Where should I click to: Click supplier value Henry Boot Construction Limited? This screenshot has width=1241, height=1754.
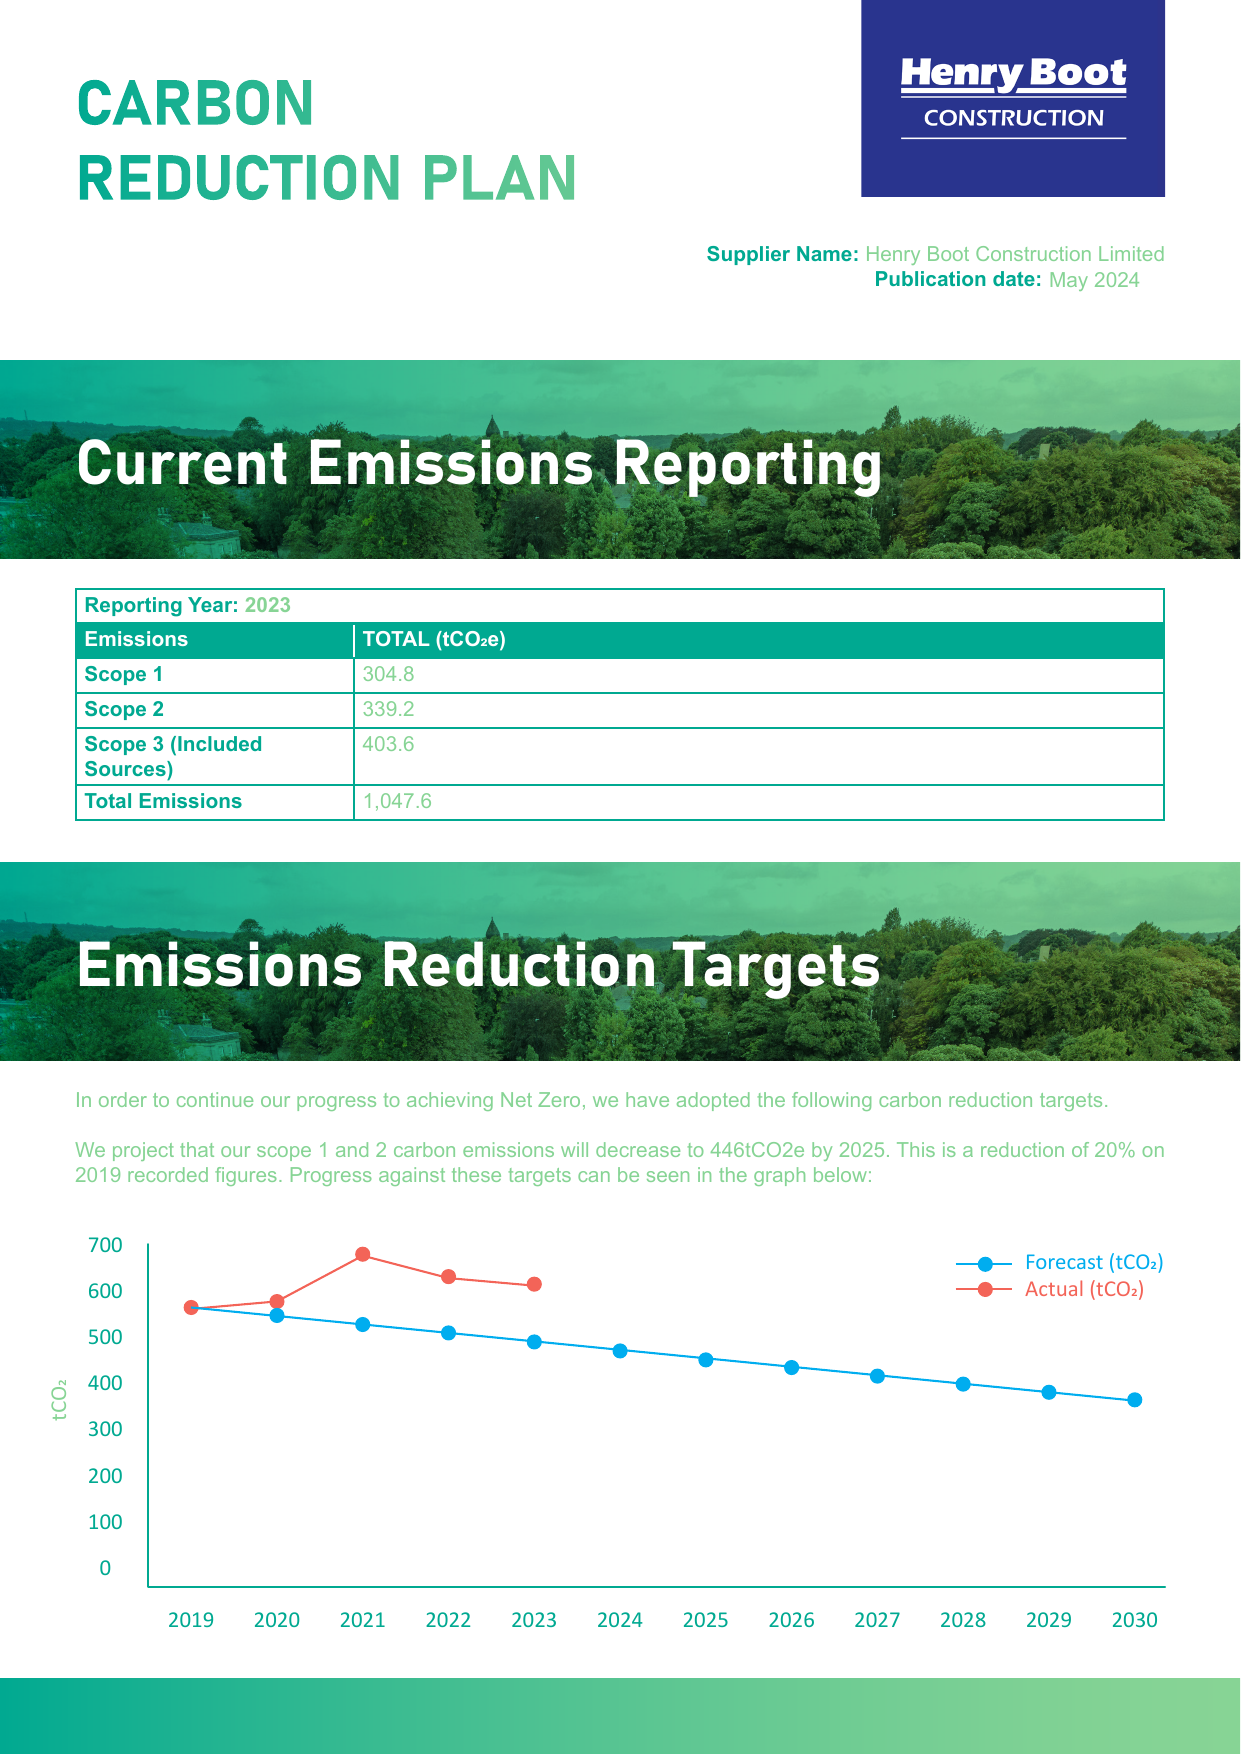click(x=1015, y=254)
